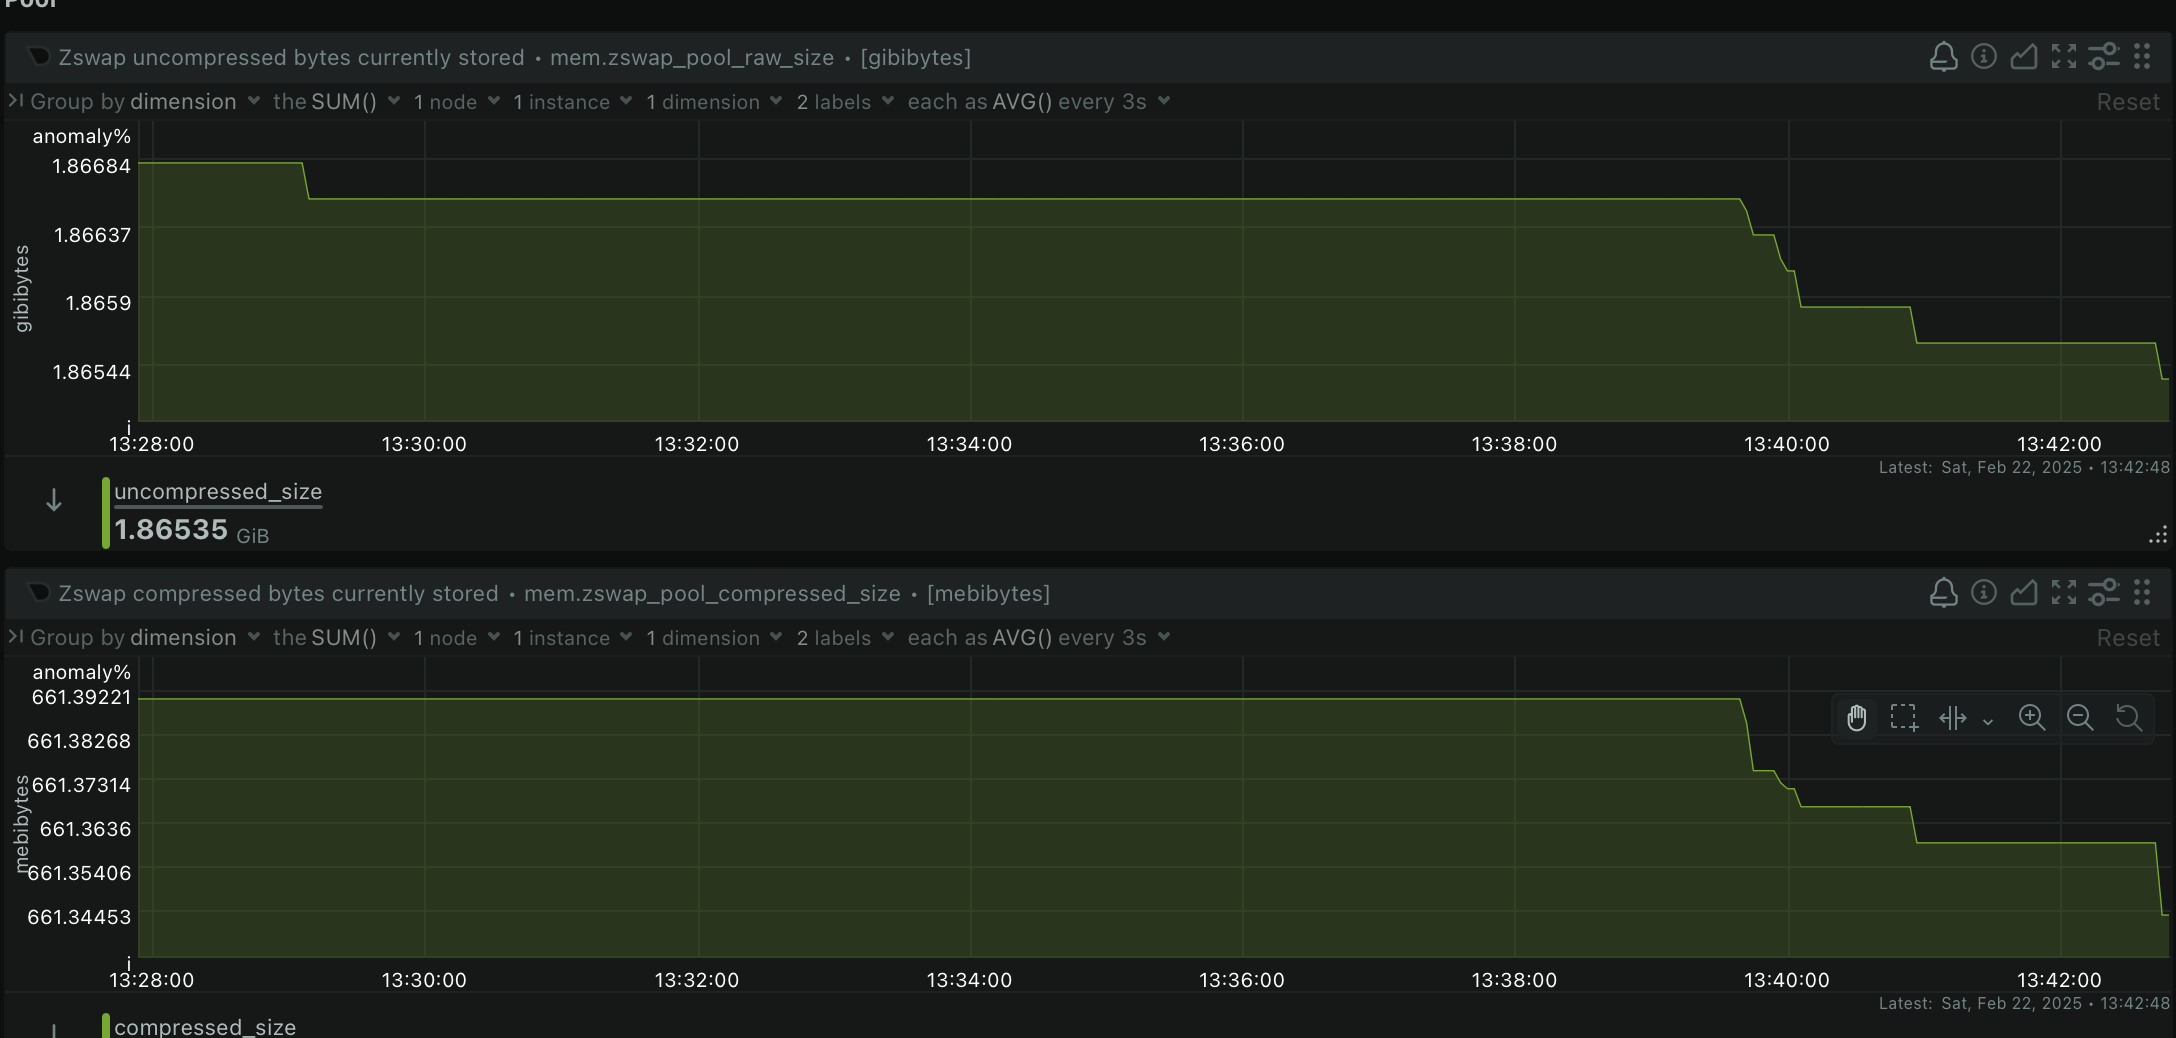Reset filters on compressed bytes chart
This screenshot has height=1038, width=2176.
[x=2127, y=638]
